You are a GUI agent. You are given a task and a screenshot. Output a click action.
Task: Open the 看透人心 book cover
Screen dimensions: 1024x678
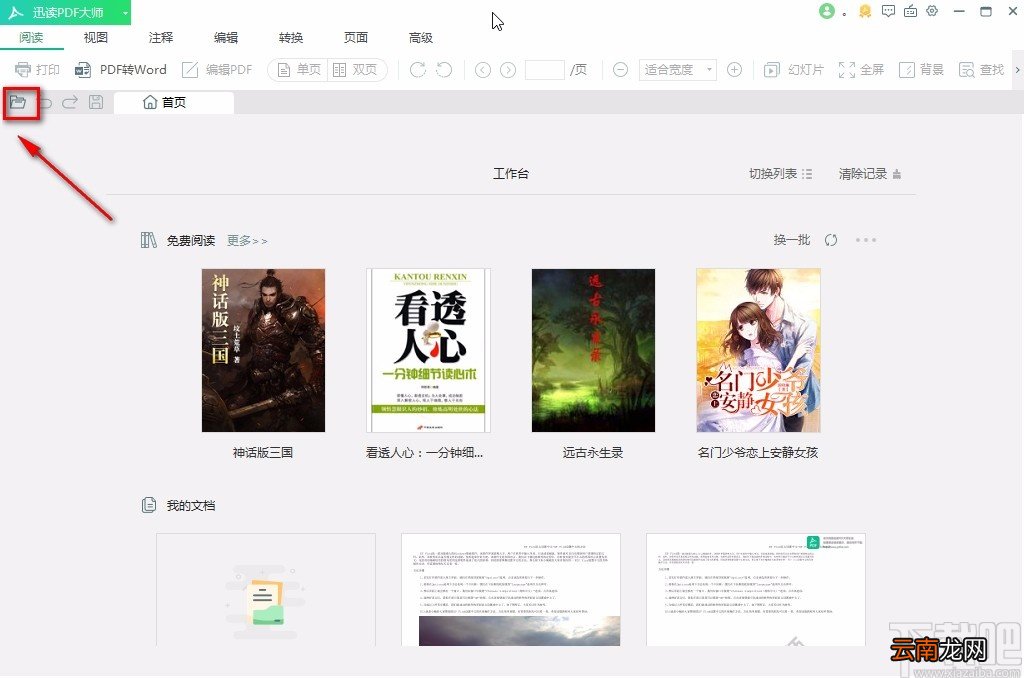point(428,350)
